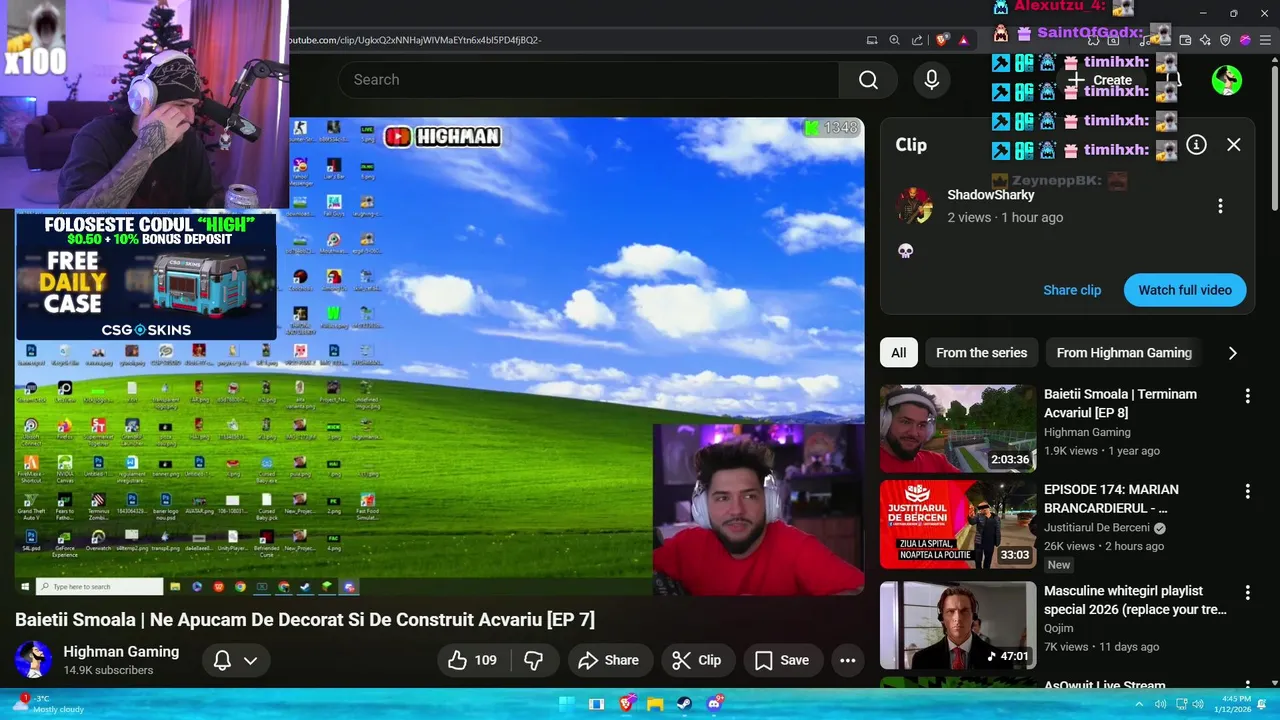This screenshot has height=720, width=1280.
Task: Click the Highman Gaming channel name
Action: point(121,651)
